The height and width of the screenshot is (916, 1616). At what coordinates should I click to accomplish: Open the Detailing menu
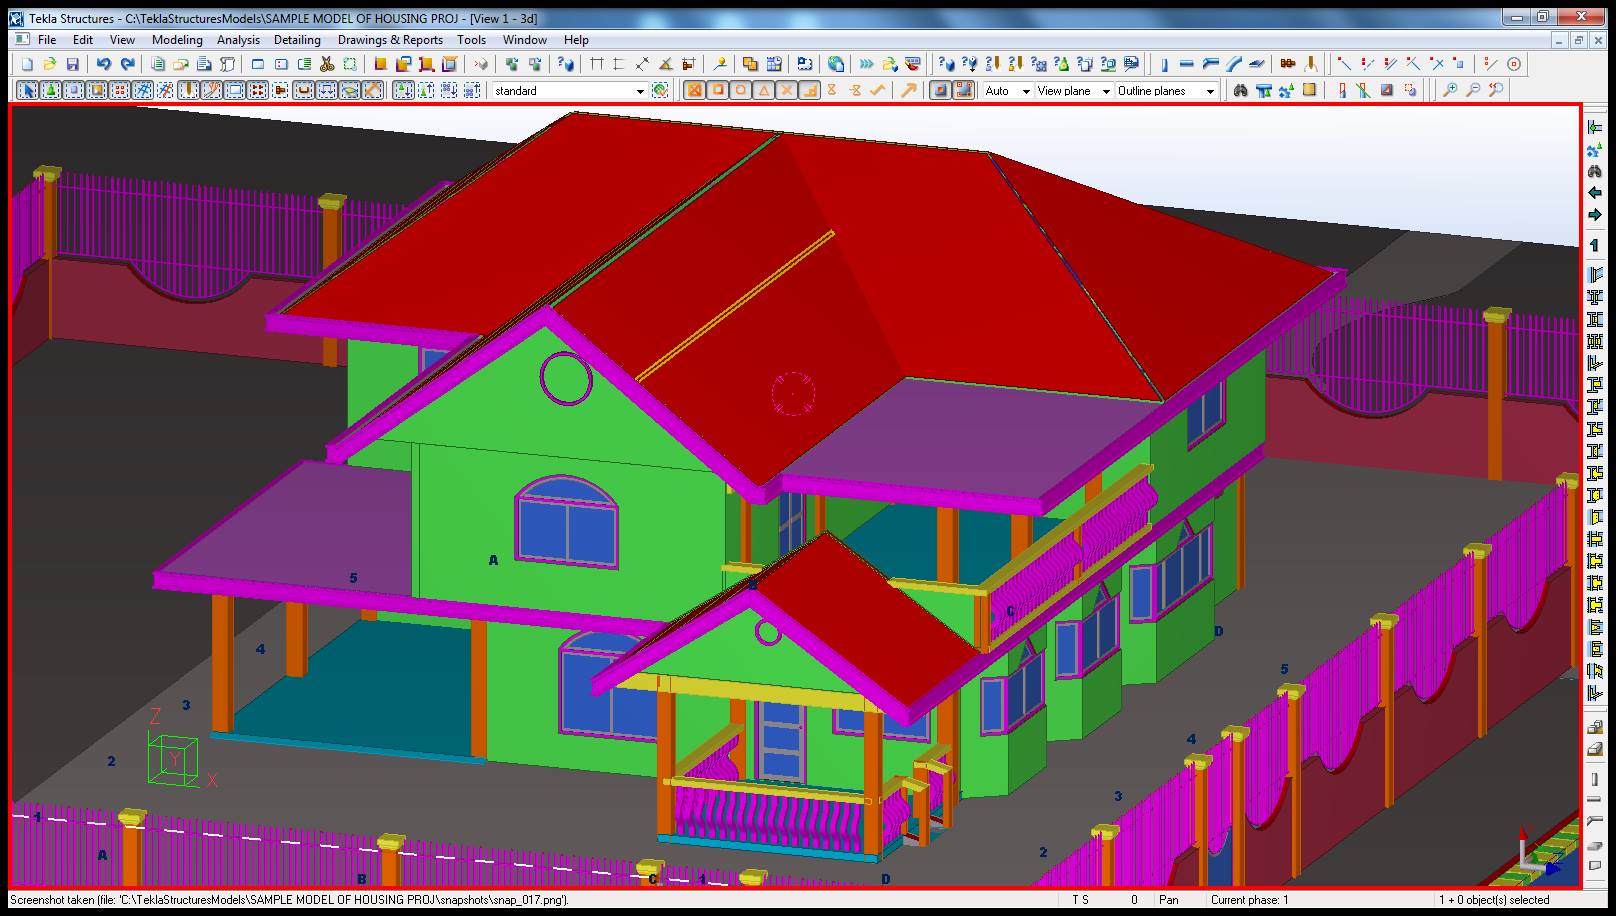[297, 40]
